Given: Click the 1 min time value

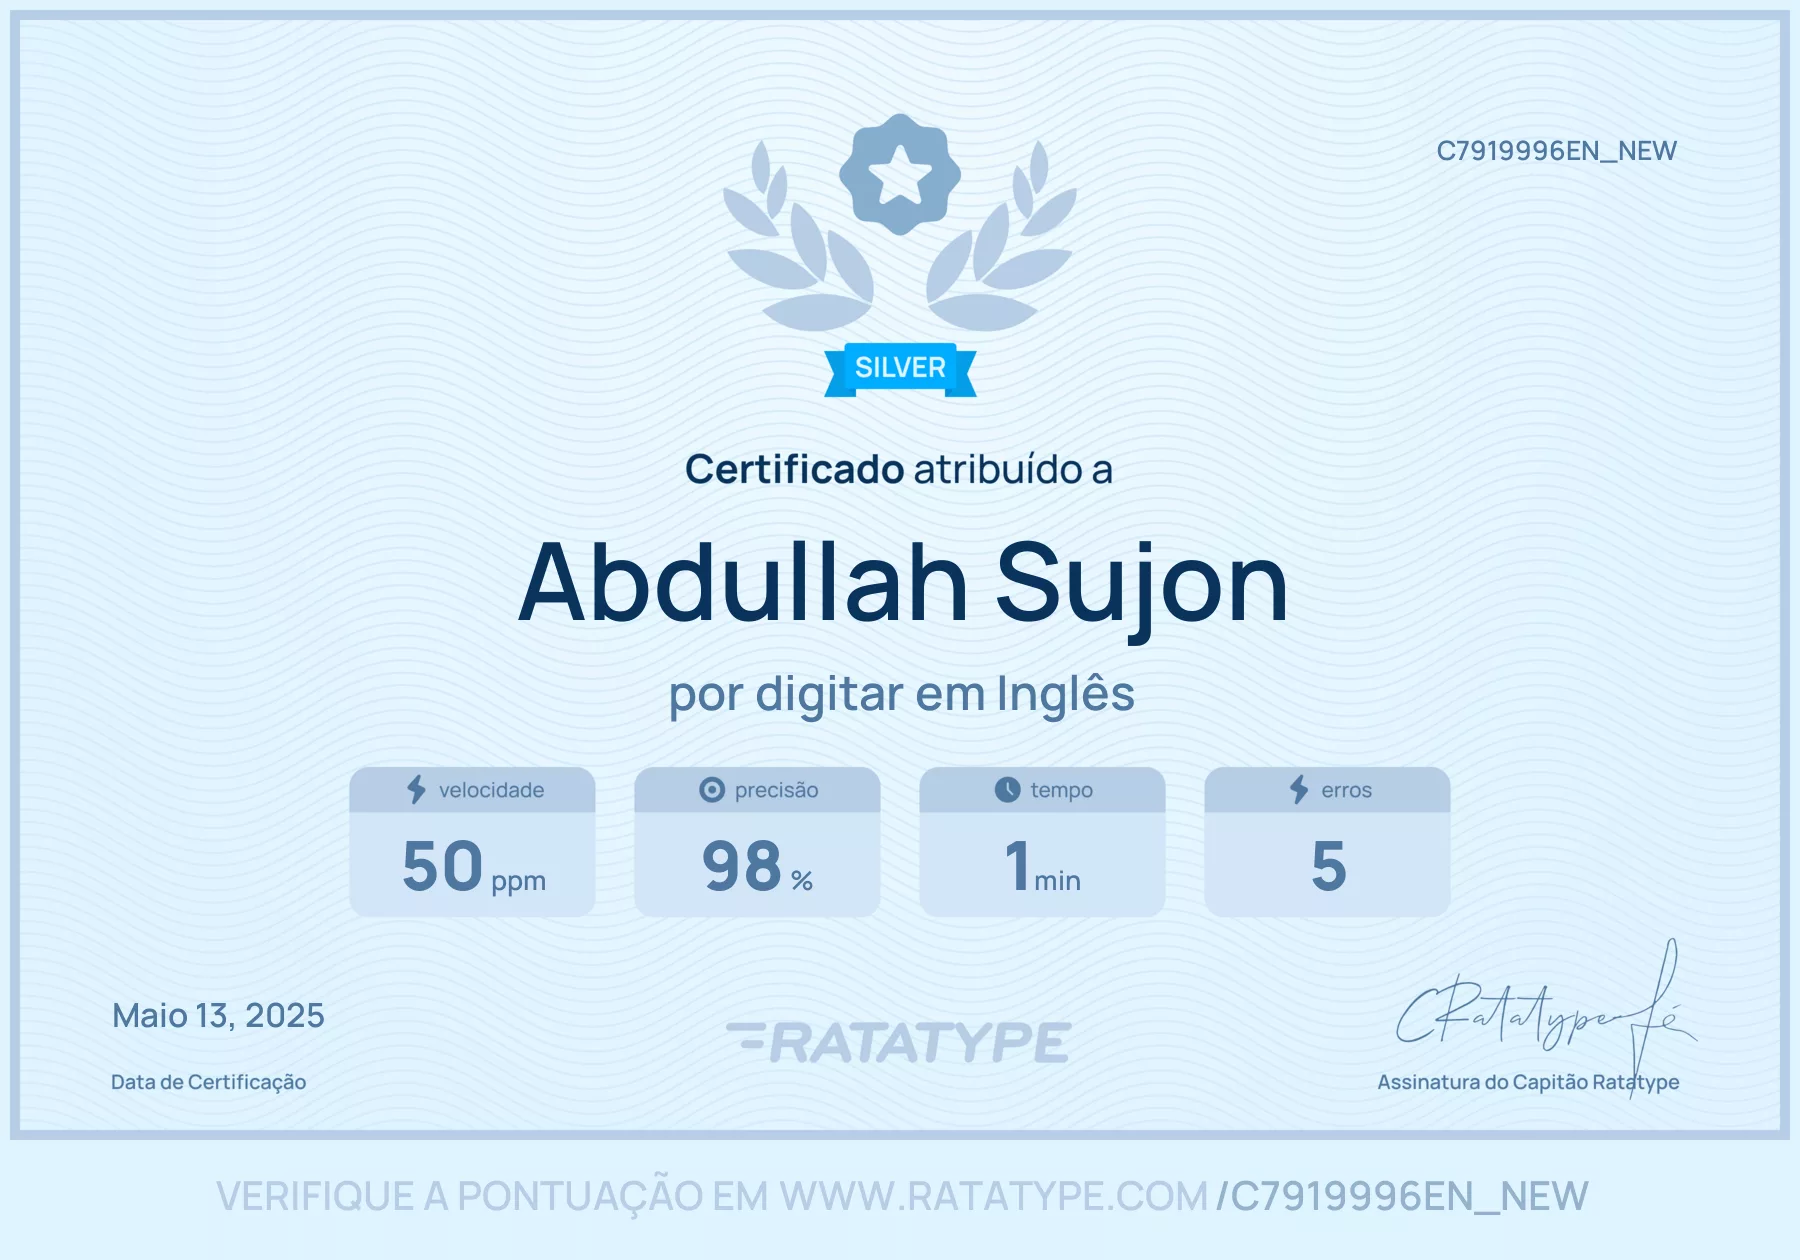Looking at the screenshot, I should click(x=1042, y=866).
